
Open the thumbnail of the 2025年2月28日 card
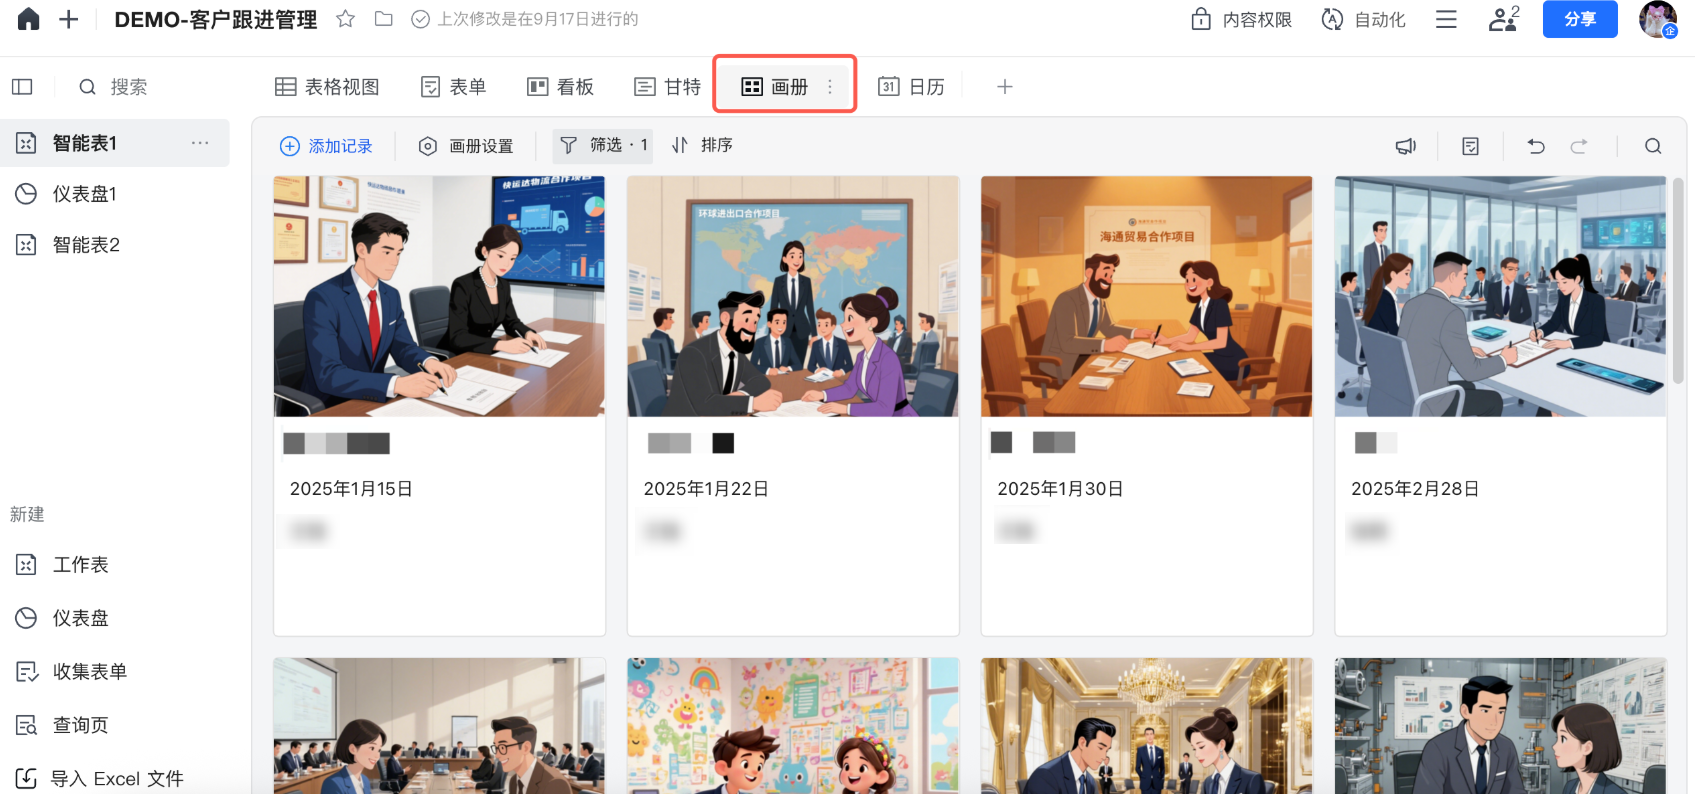point(1500,297)
